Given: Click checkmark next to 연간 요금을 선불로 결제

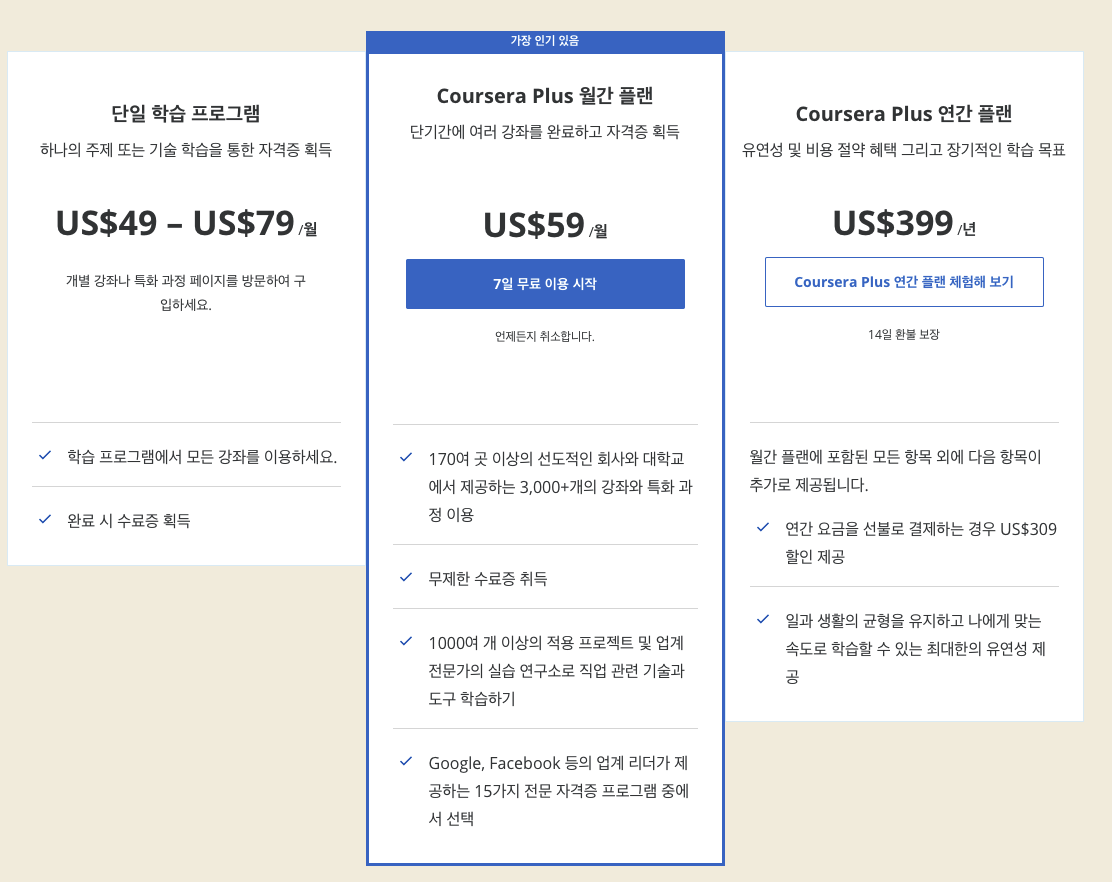Looking at the screenshot, I should point(763,527).
